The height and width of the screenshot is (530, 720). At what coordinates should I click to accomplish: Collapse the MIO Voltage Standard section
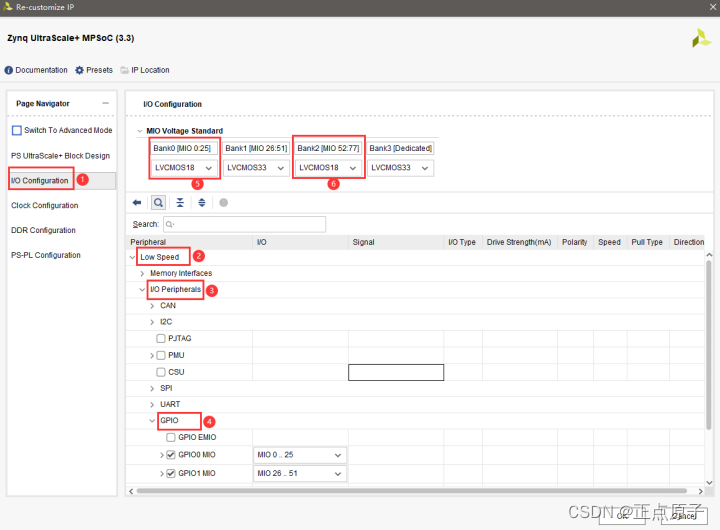pyautogui.click(x=140, y=131)
